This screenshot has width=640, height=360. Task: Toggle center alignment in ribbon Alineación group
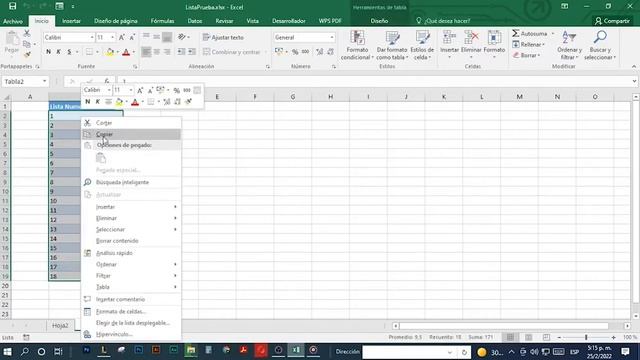(x=156, y=52)
